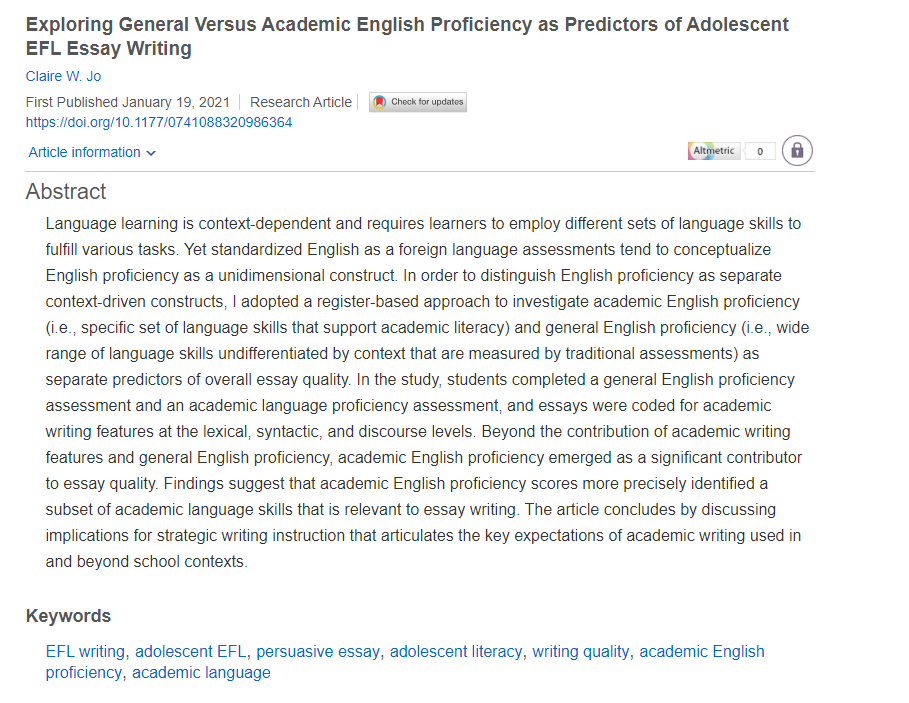Screen dimensions: 909x703
Task: Follow the adolescent literacy keyword link
Action: pos(456,651)
